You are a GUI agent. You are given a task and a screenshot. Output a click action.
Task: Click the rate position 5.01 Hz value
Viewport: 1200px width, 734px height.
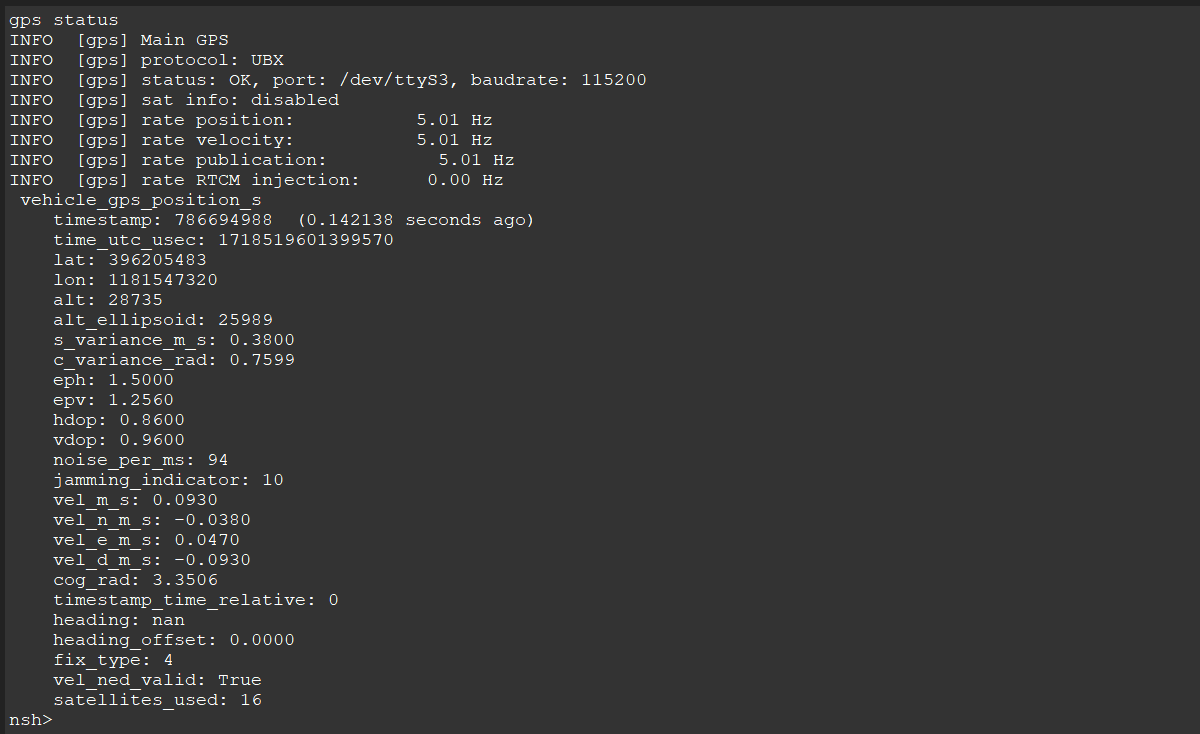click(454, 120)
